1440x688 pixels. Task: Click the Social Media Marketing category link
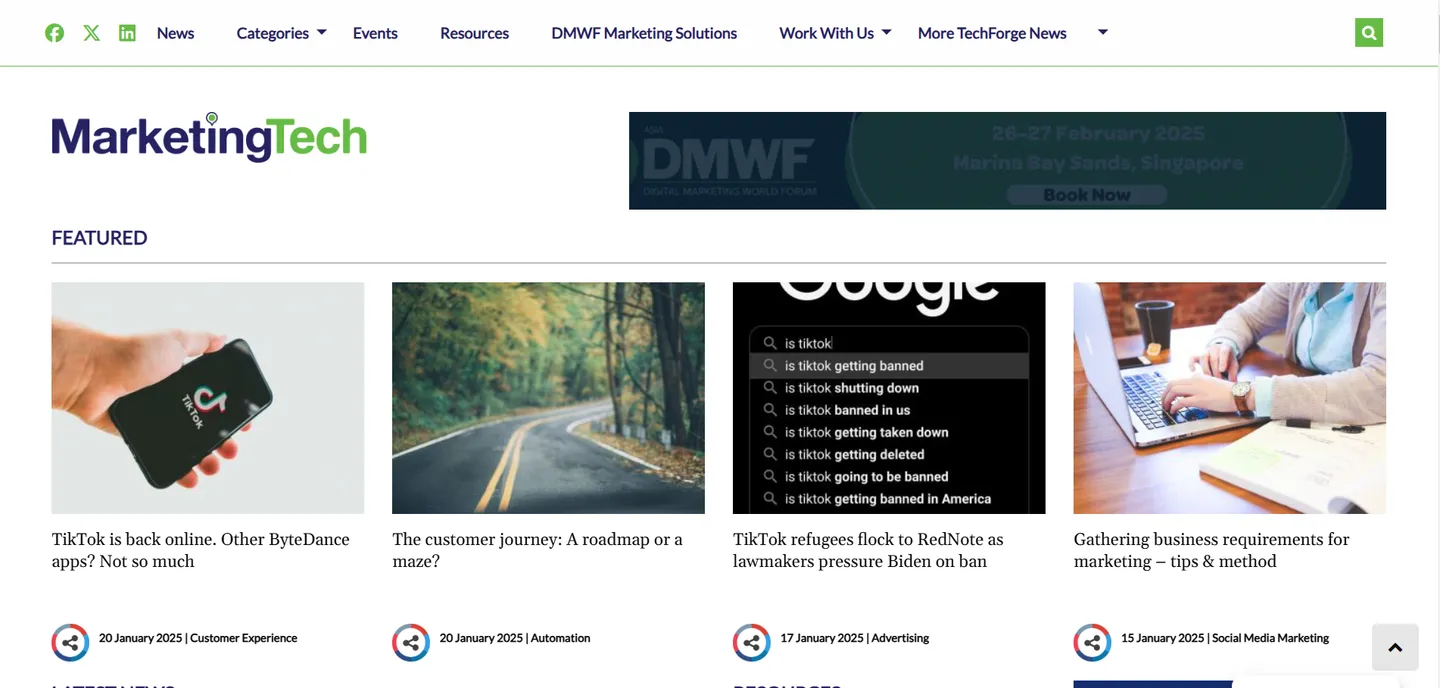pyautogui.click(x=1270, y=638)
